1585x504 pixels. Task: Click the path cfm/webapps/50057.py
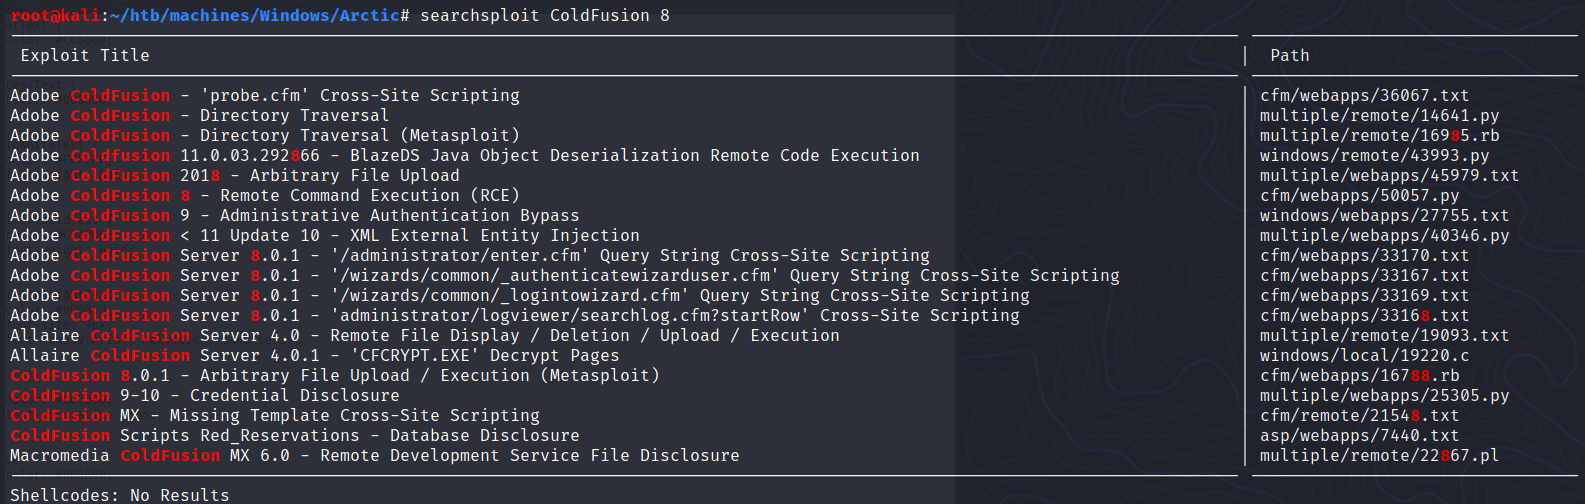click(x=1359, y=196)
